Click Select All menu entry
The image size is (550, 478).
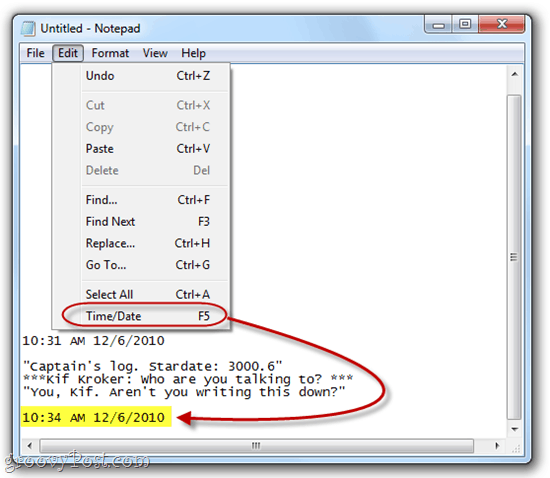pos(148,295)
